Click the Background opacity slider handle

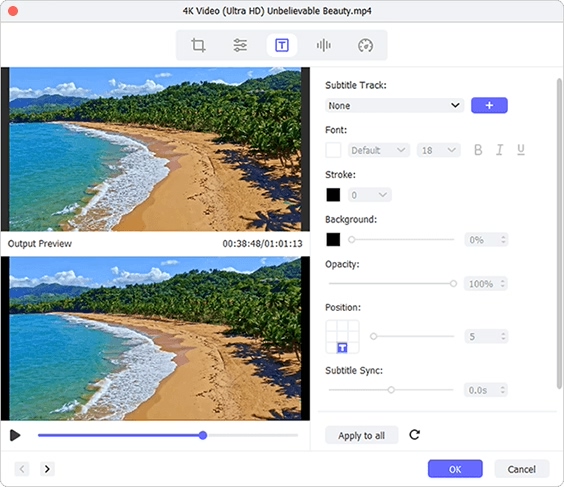coord(351,240)
